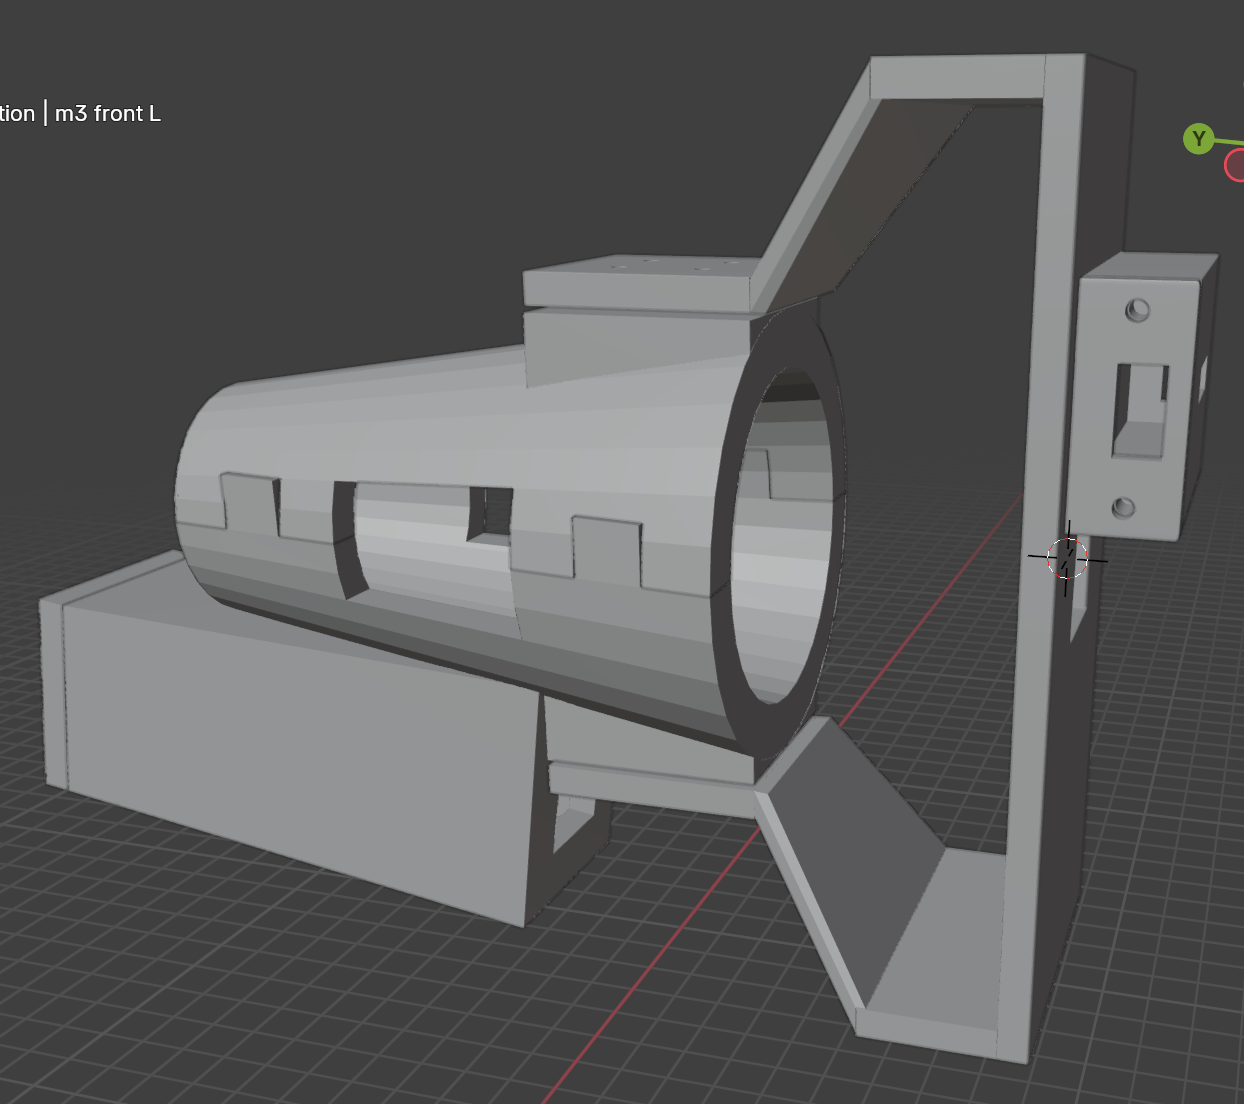Screen dimensions: 1244x1104
Task: Click the green Y axis gizmo ball
Action: pyautogui.click(x=1198, y=139)
